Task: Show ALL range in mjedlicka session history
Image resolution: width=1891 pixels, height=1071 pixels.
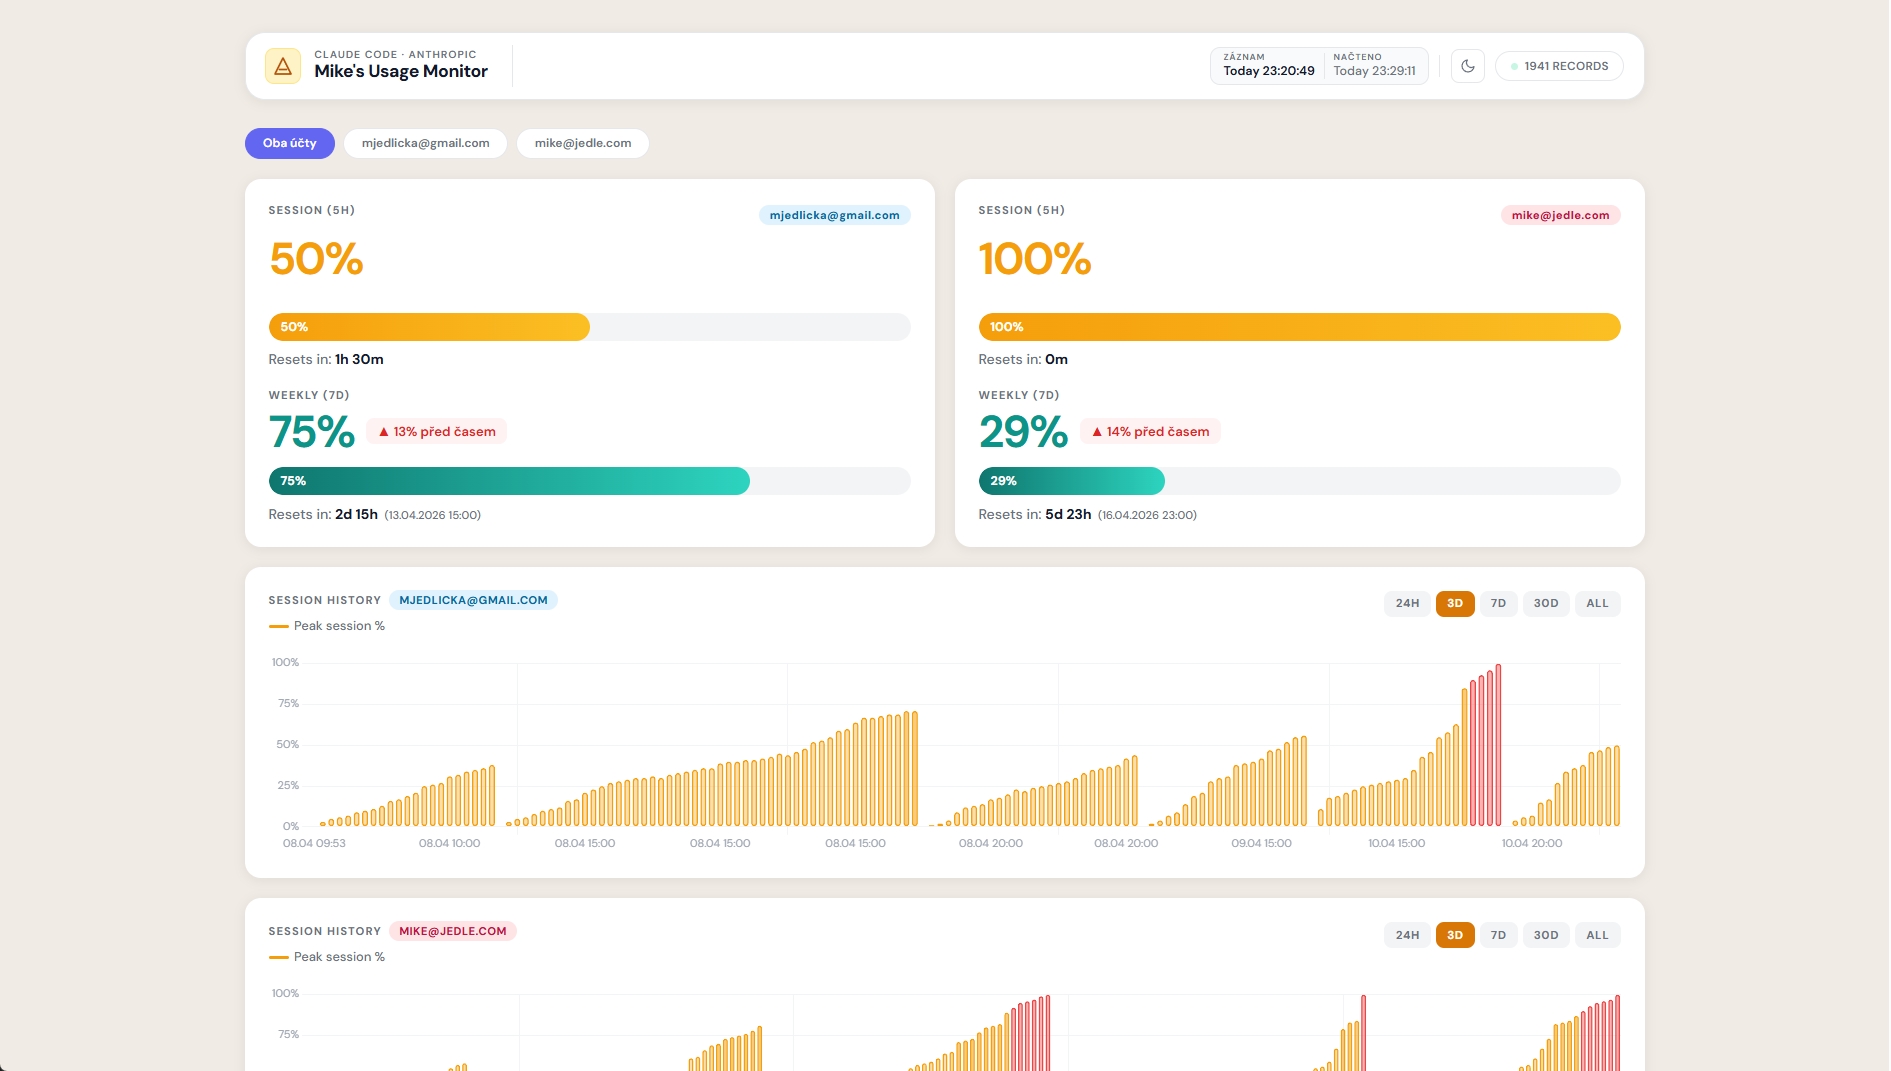Action: [1596, 603]
